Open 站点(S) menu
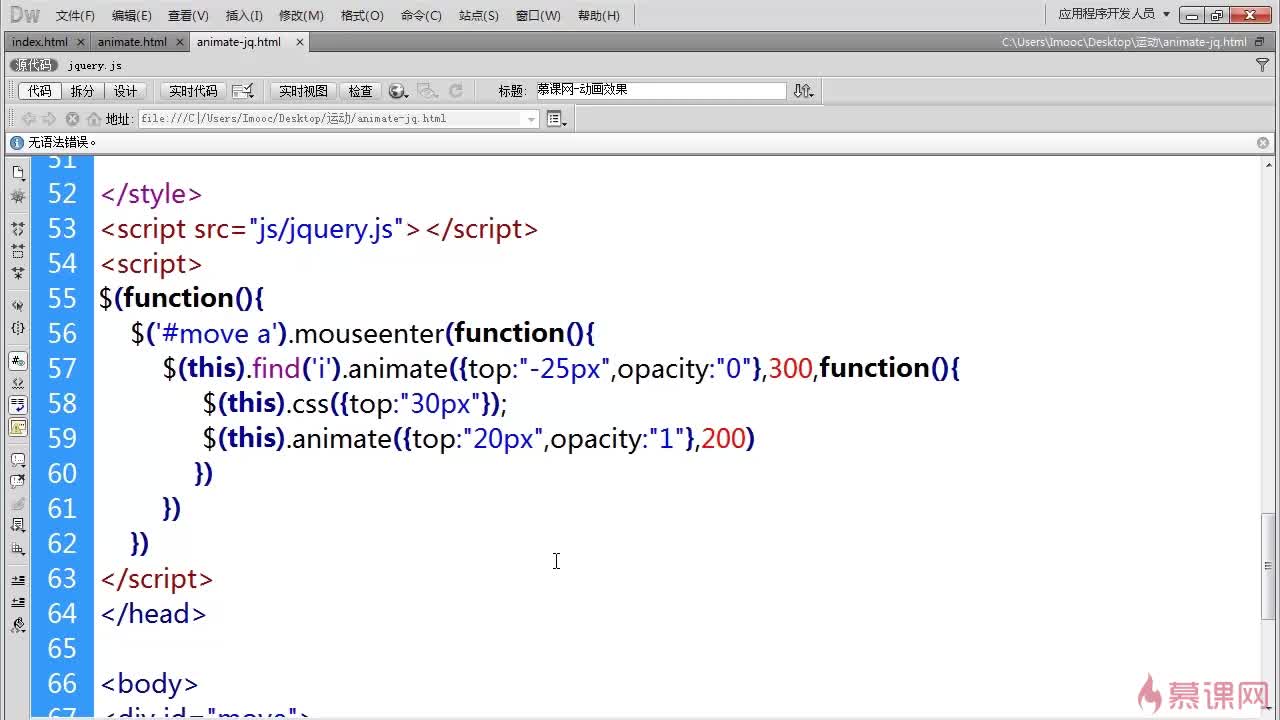The image size is (1280, 720). point(479,15)
